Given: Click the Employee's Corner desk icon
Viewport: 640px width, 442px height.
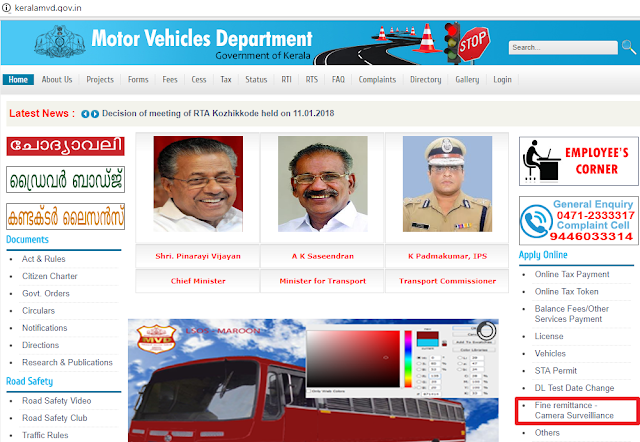Looking at the screenshot, I should point(541,161).
